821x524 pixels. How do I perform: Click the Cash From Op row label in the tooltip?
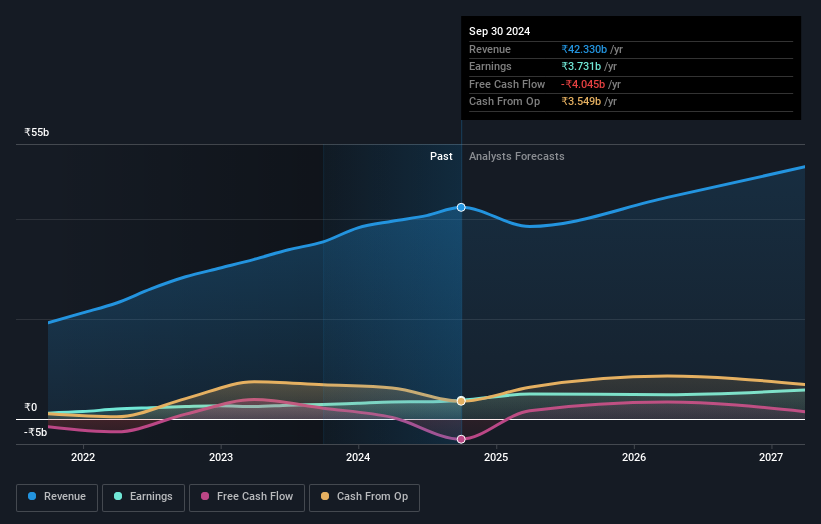click(x=504, y=102)
